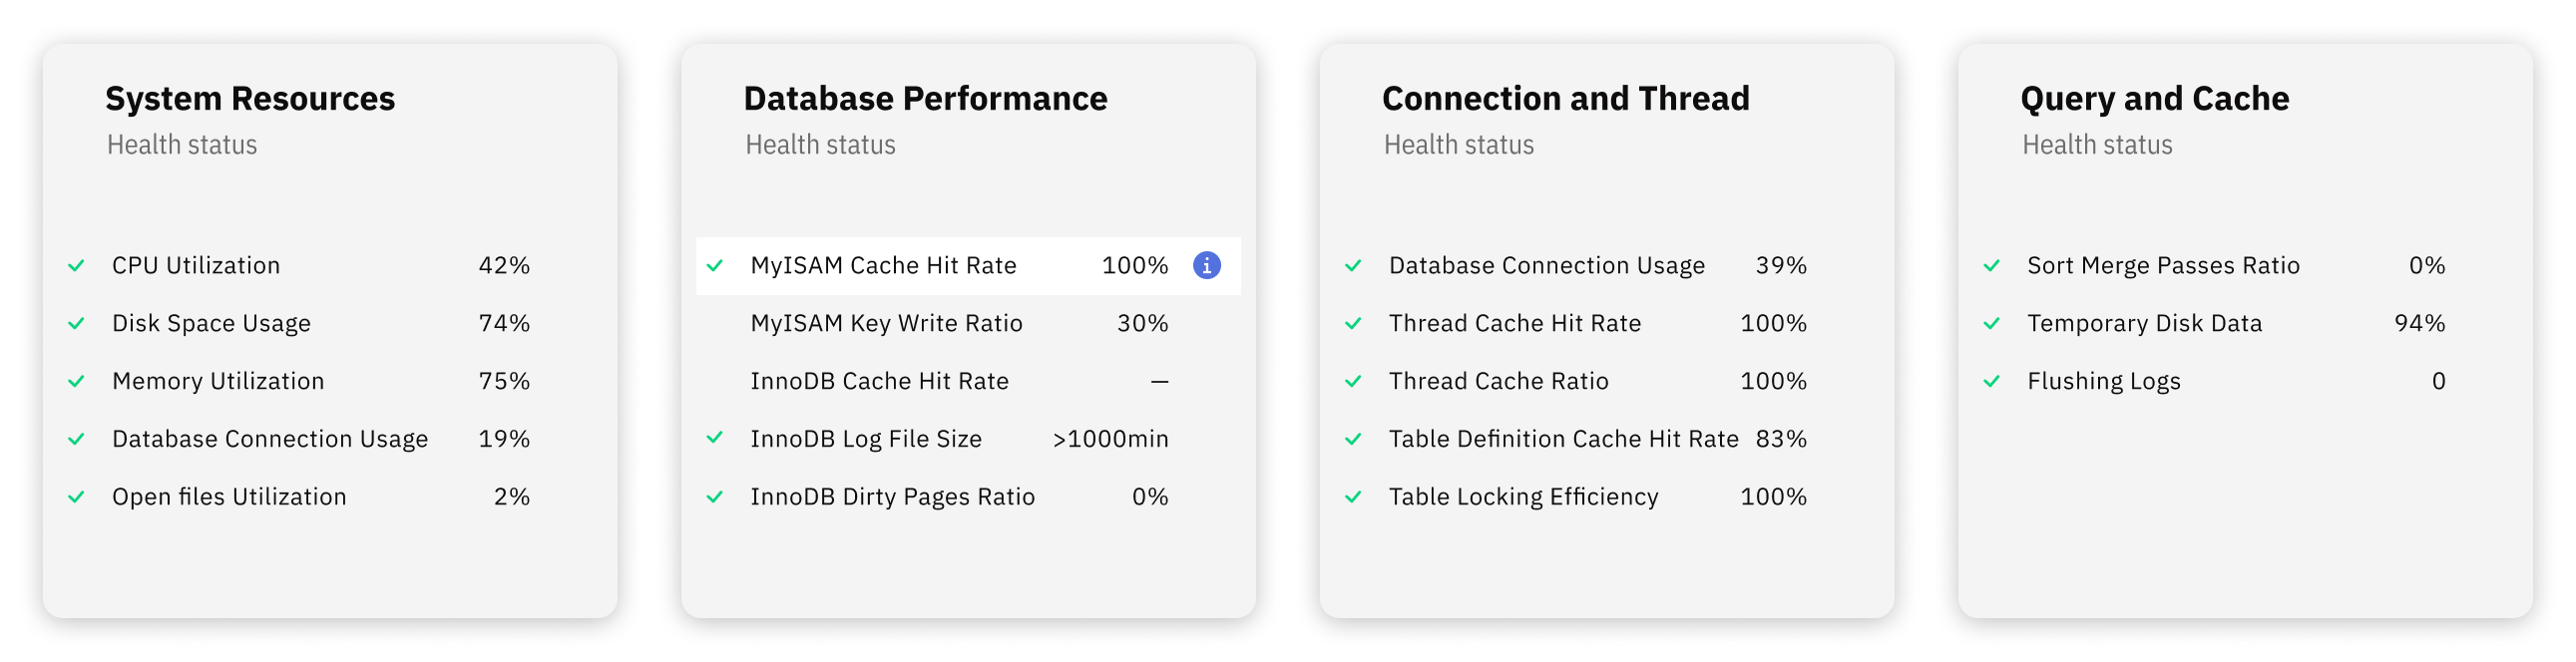Click the Database Performance heading

924,98
